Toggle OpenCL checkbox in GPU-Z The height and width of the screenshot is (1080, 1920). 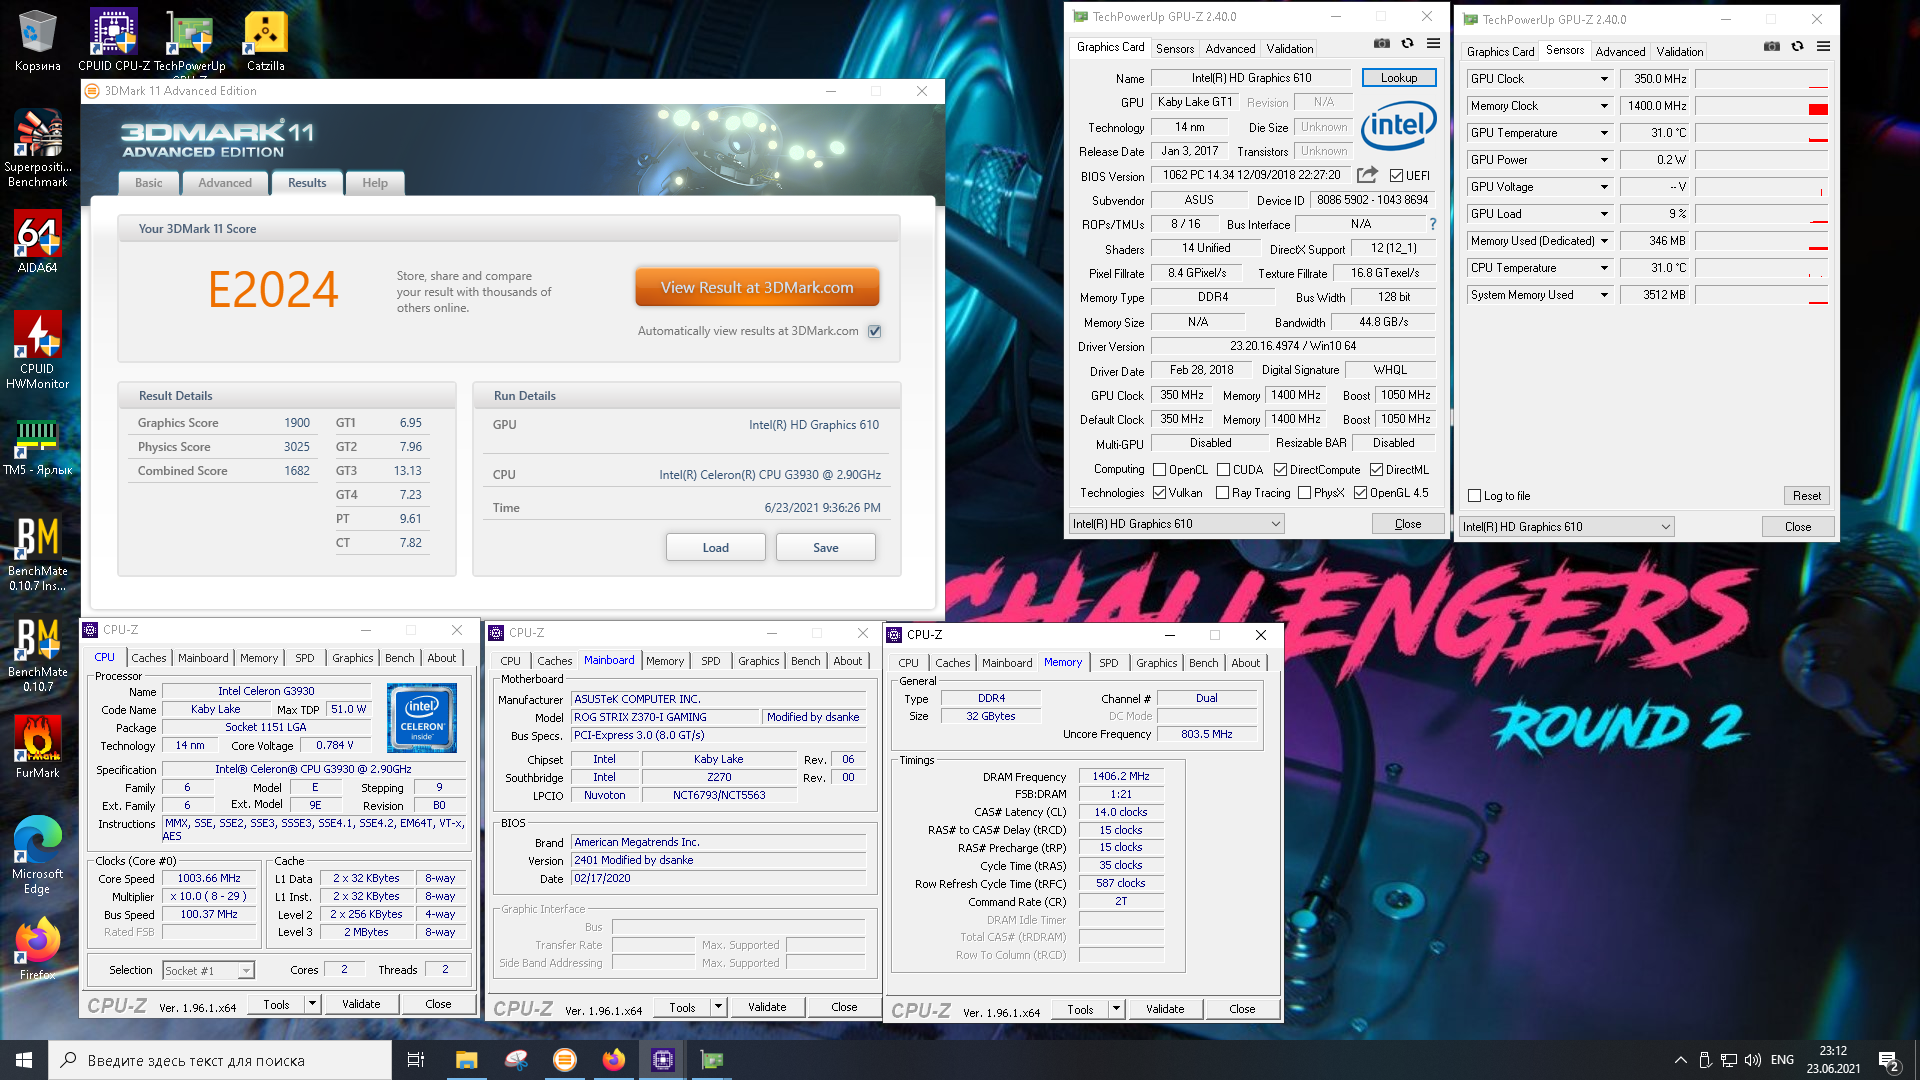point(1160,469)
